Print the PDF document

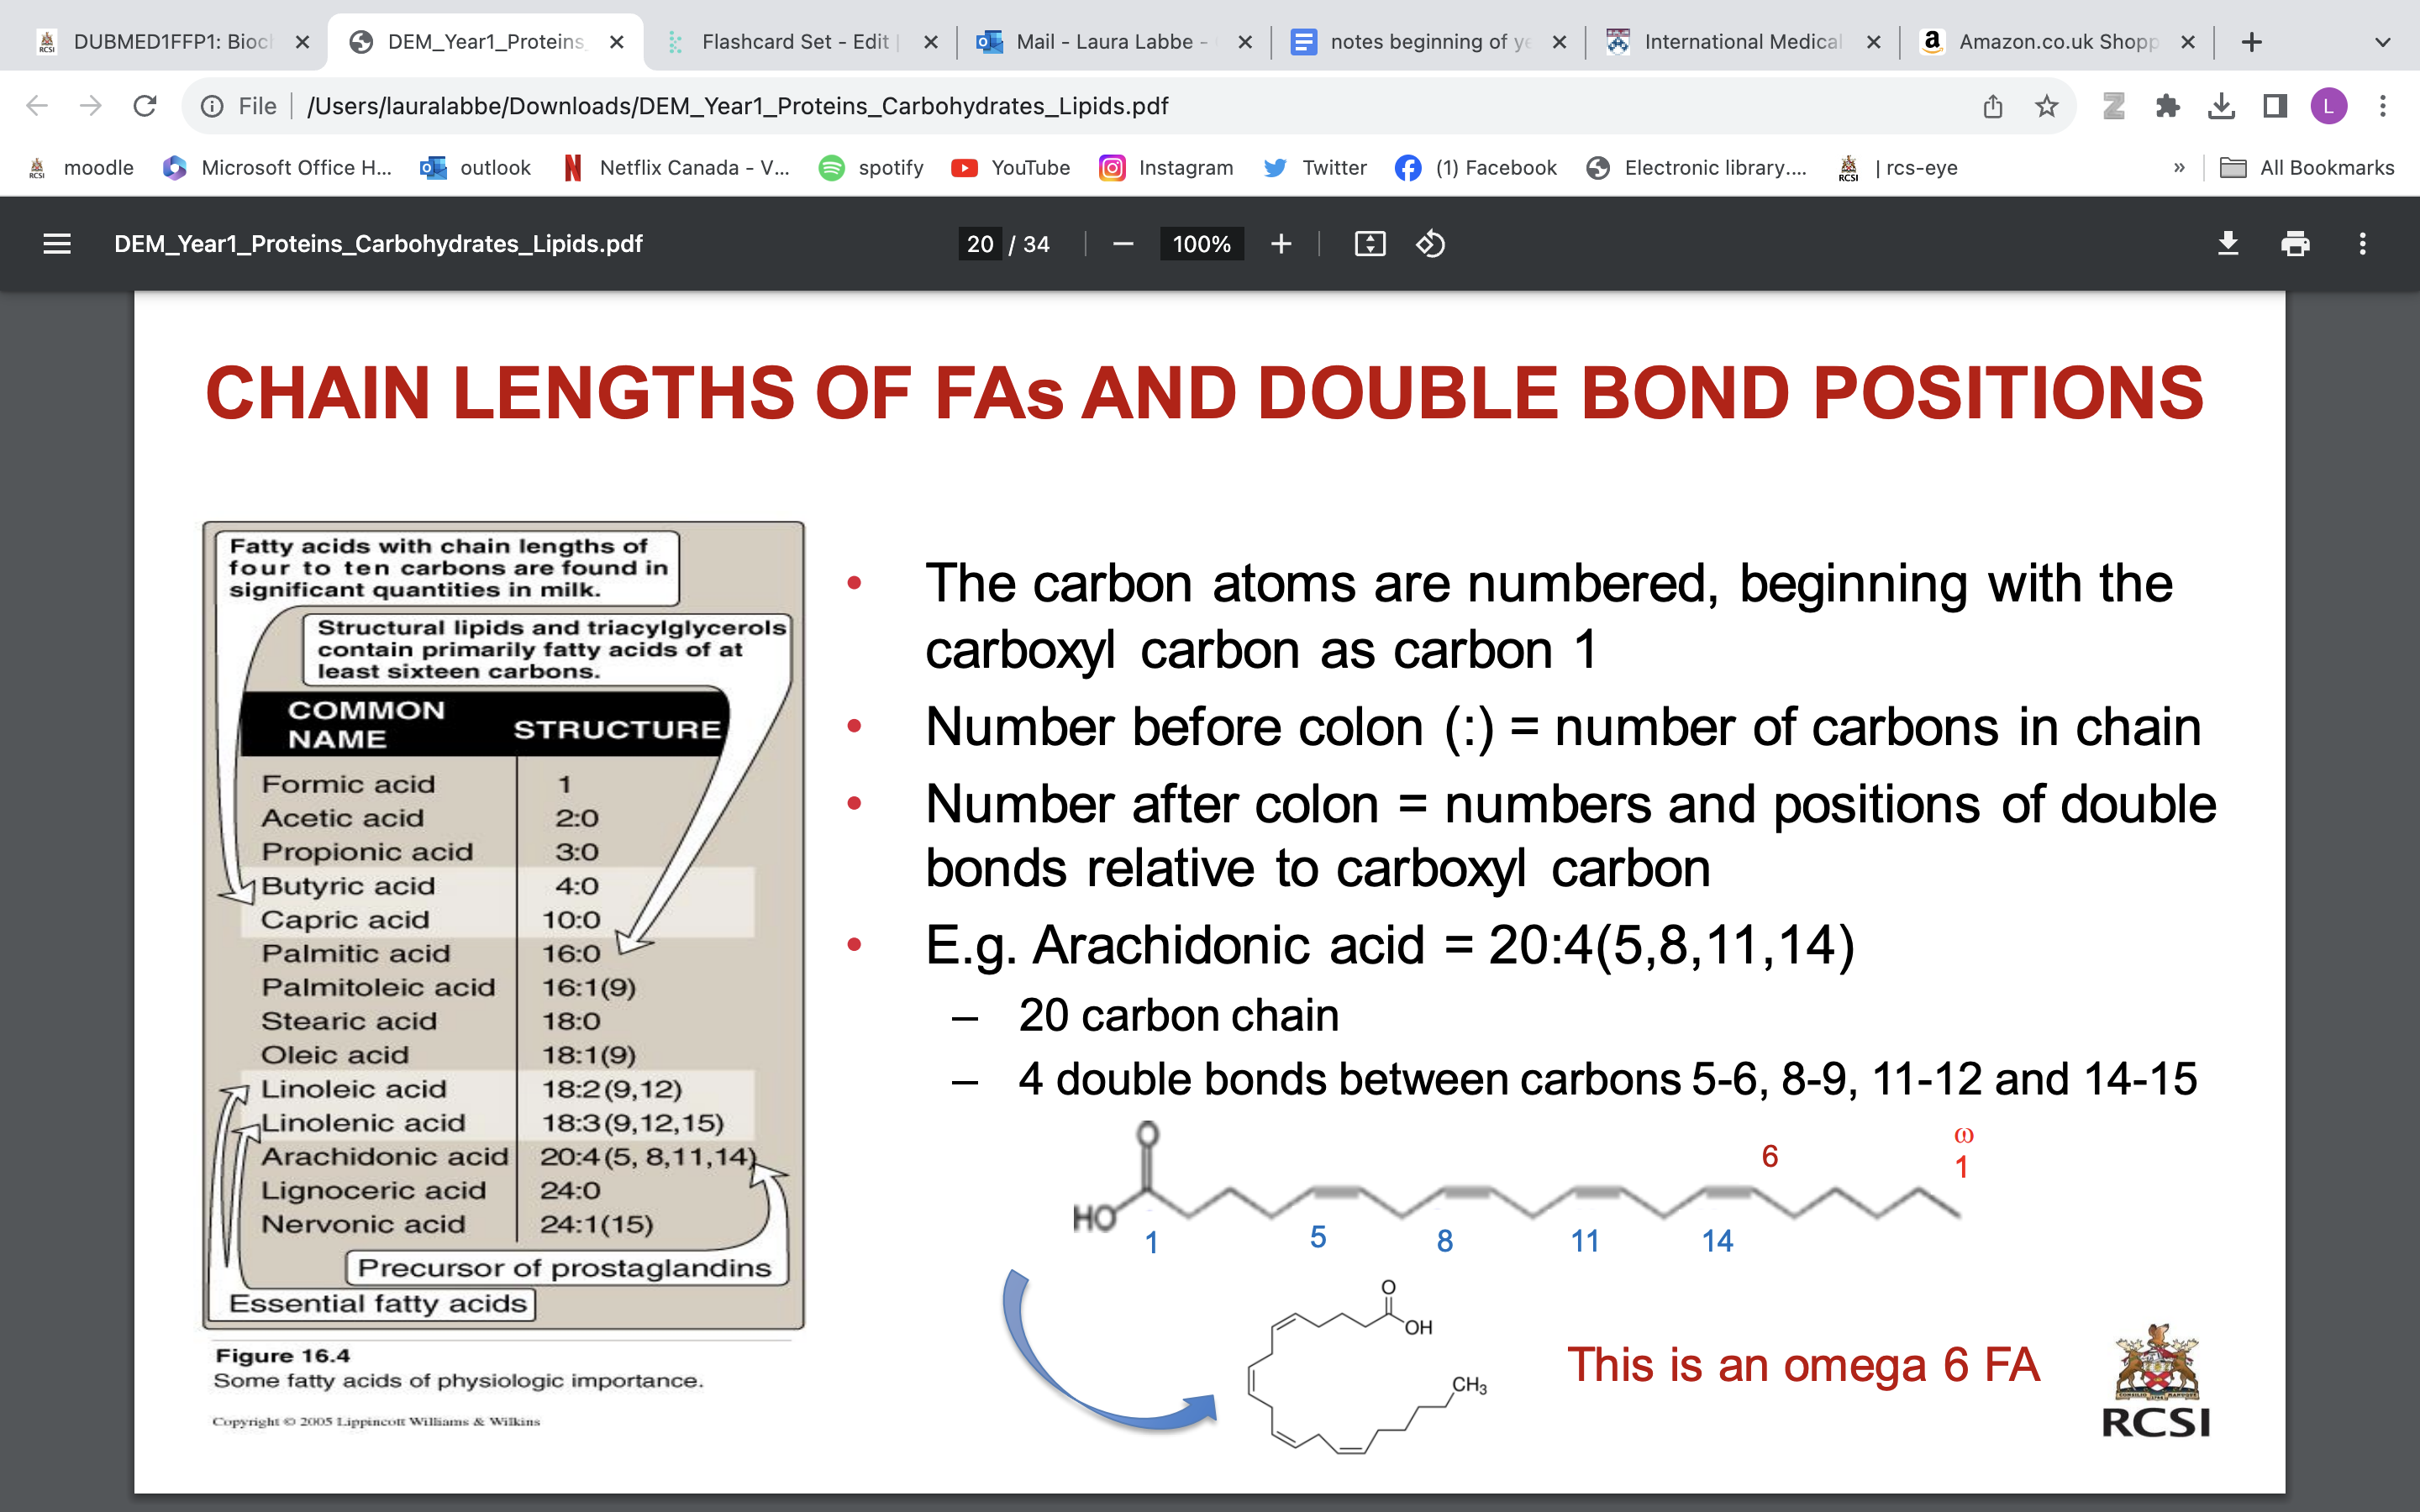(2295, 244)
